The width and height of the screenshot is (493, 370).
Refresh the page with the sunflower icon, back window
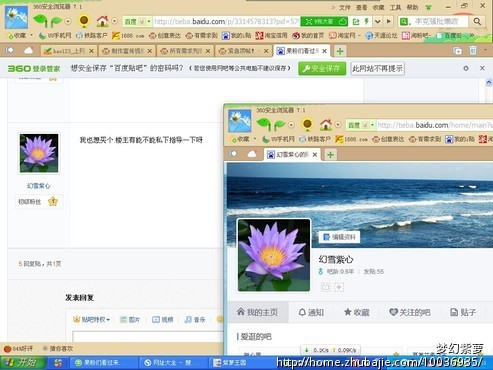pyautogui.click(x=84, y=21)
